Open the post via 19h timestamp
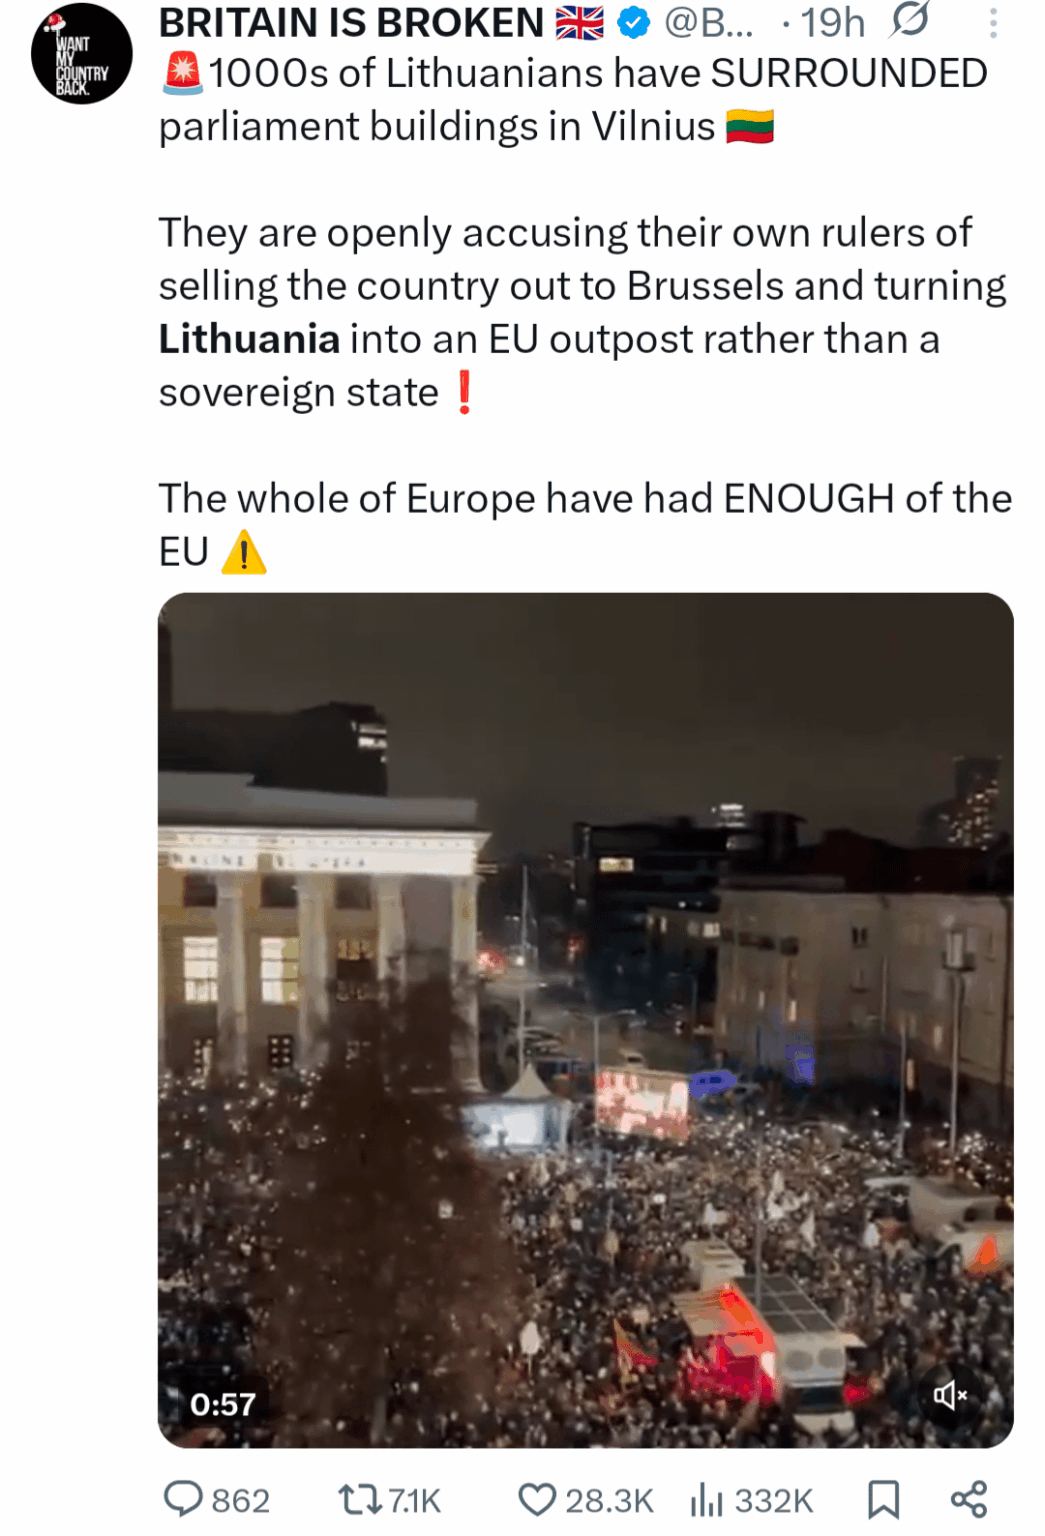1045x1536 pixels. tap(833, 22)
